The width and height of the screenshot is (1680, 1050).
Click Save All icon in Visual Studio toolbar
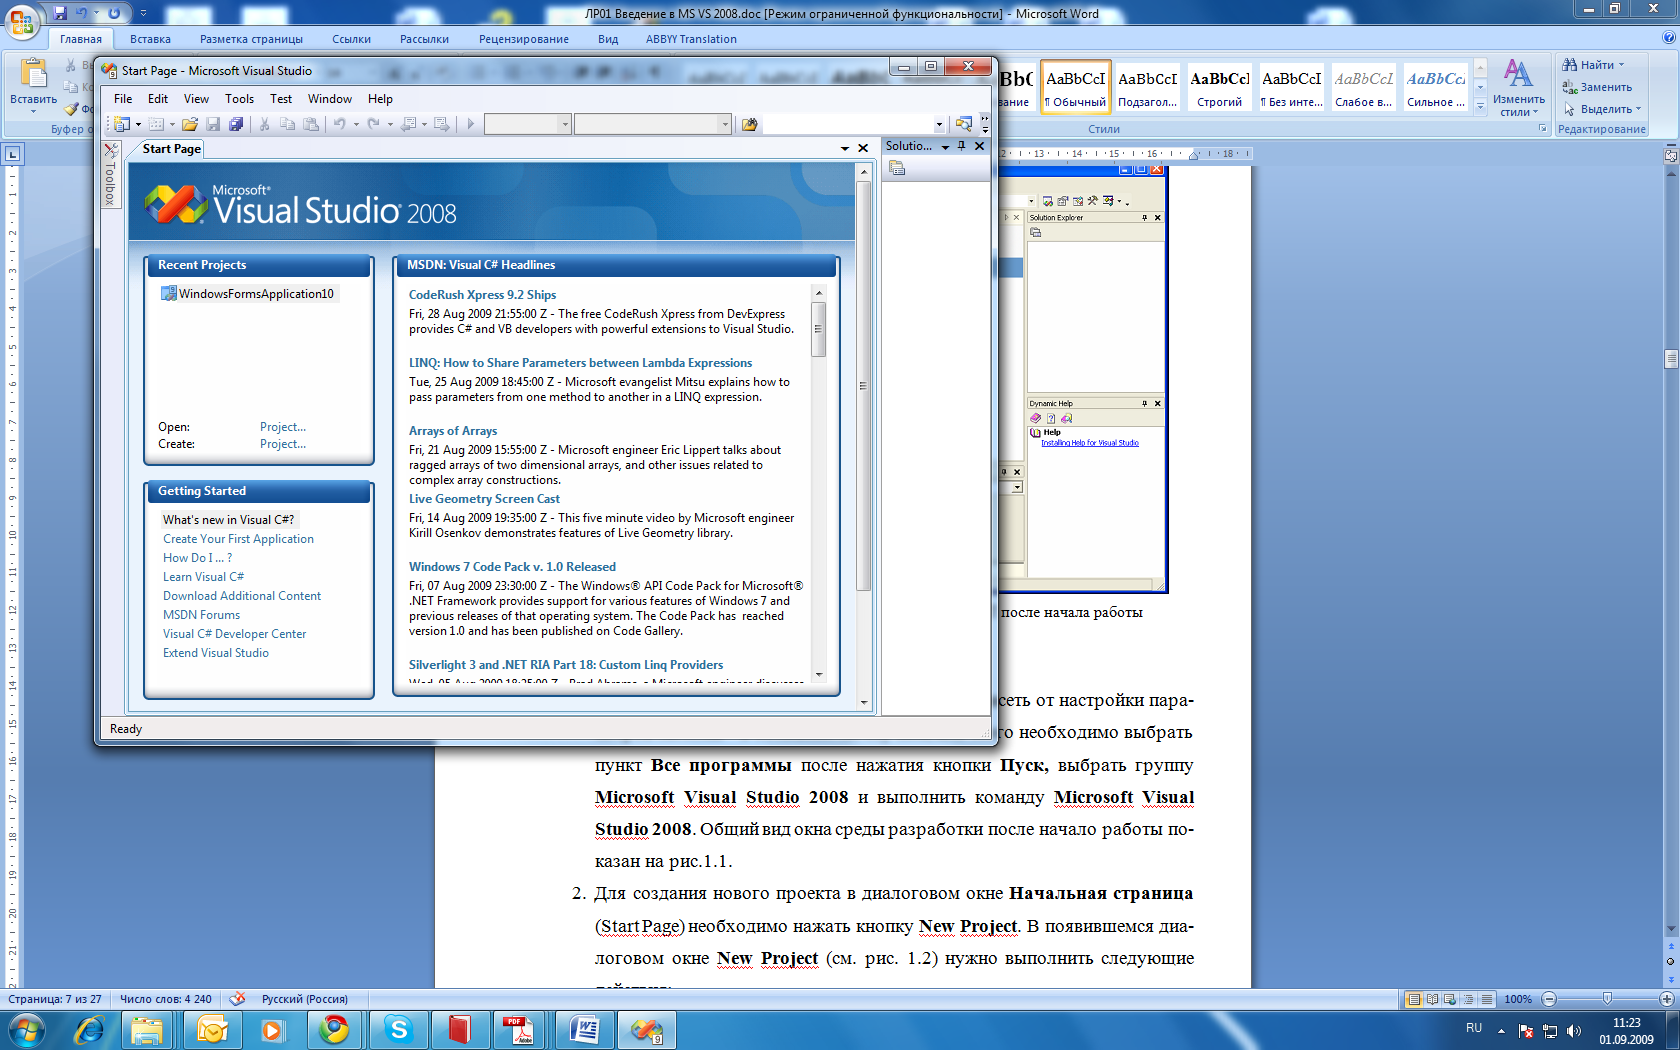coord(236,124)
